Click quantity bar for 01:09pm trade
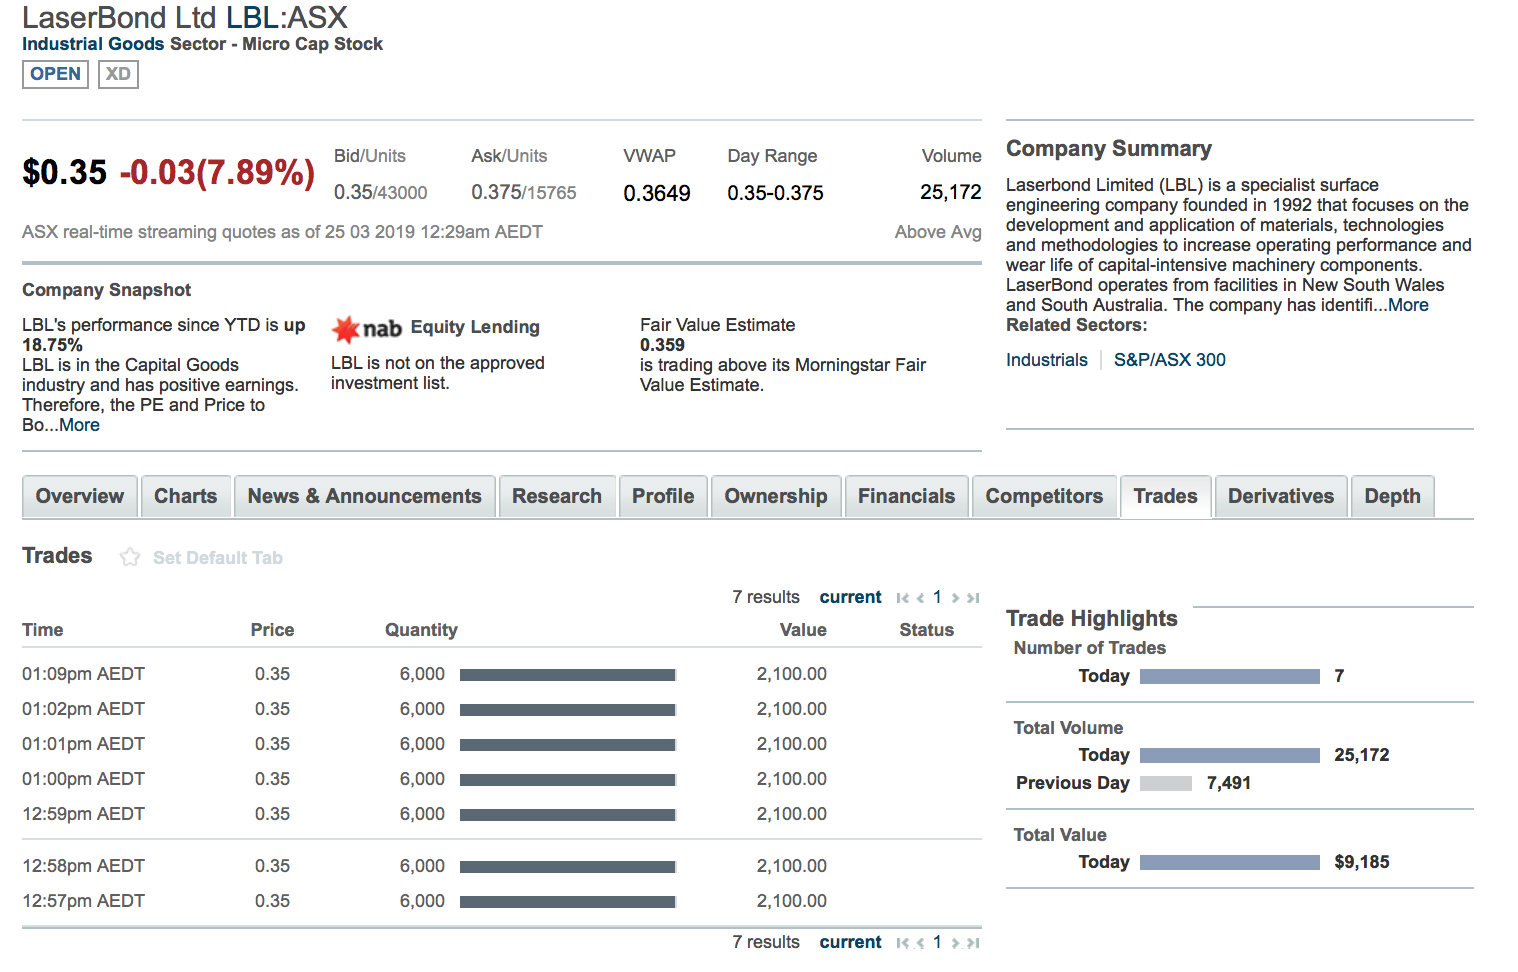Viewport: 1518px width, 972px height. [568, 675]
